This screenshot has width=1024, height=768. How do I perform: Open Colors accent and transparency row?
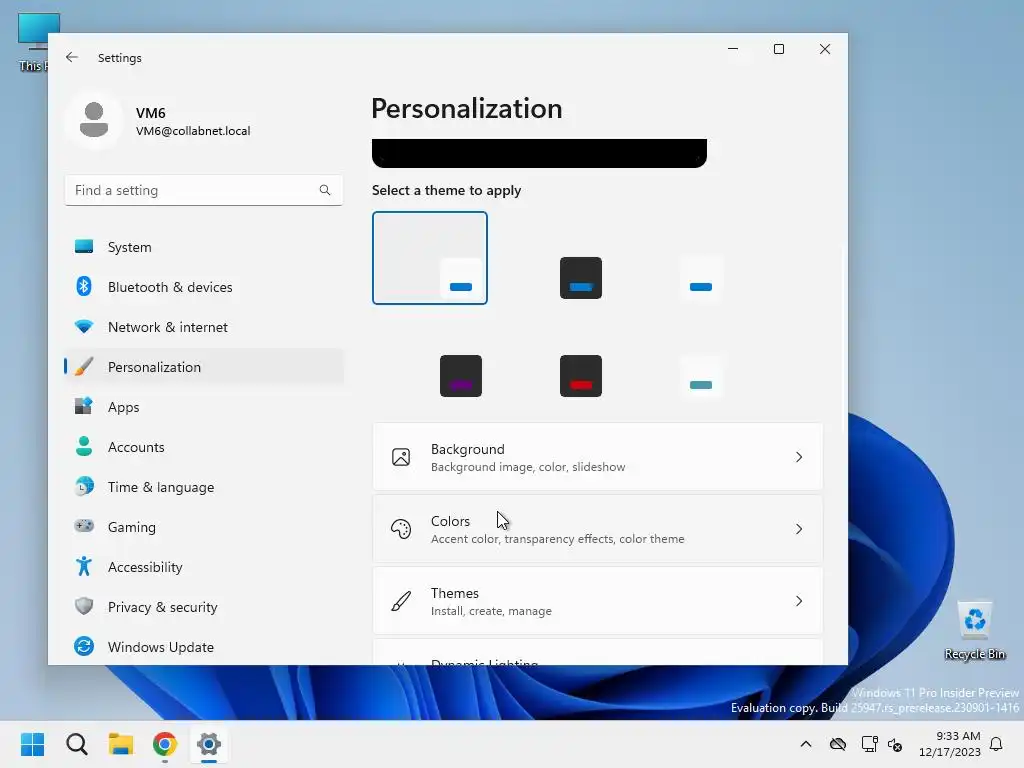598,529
